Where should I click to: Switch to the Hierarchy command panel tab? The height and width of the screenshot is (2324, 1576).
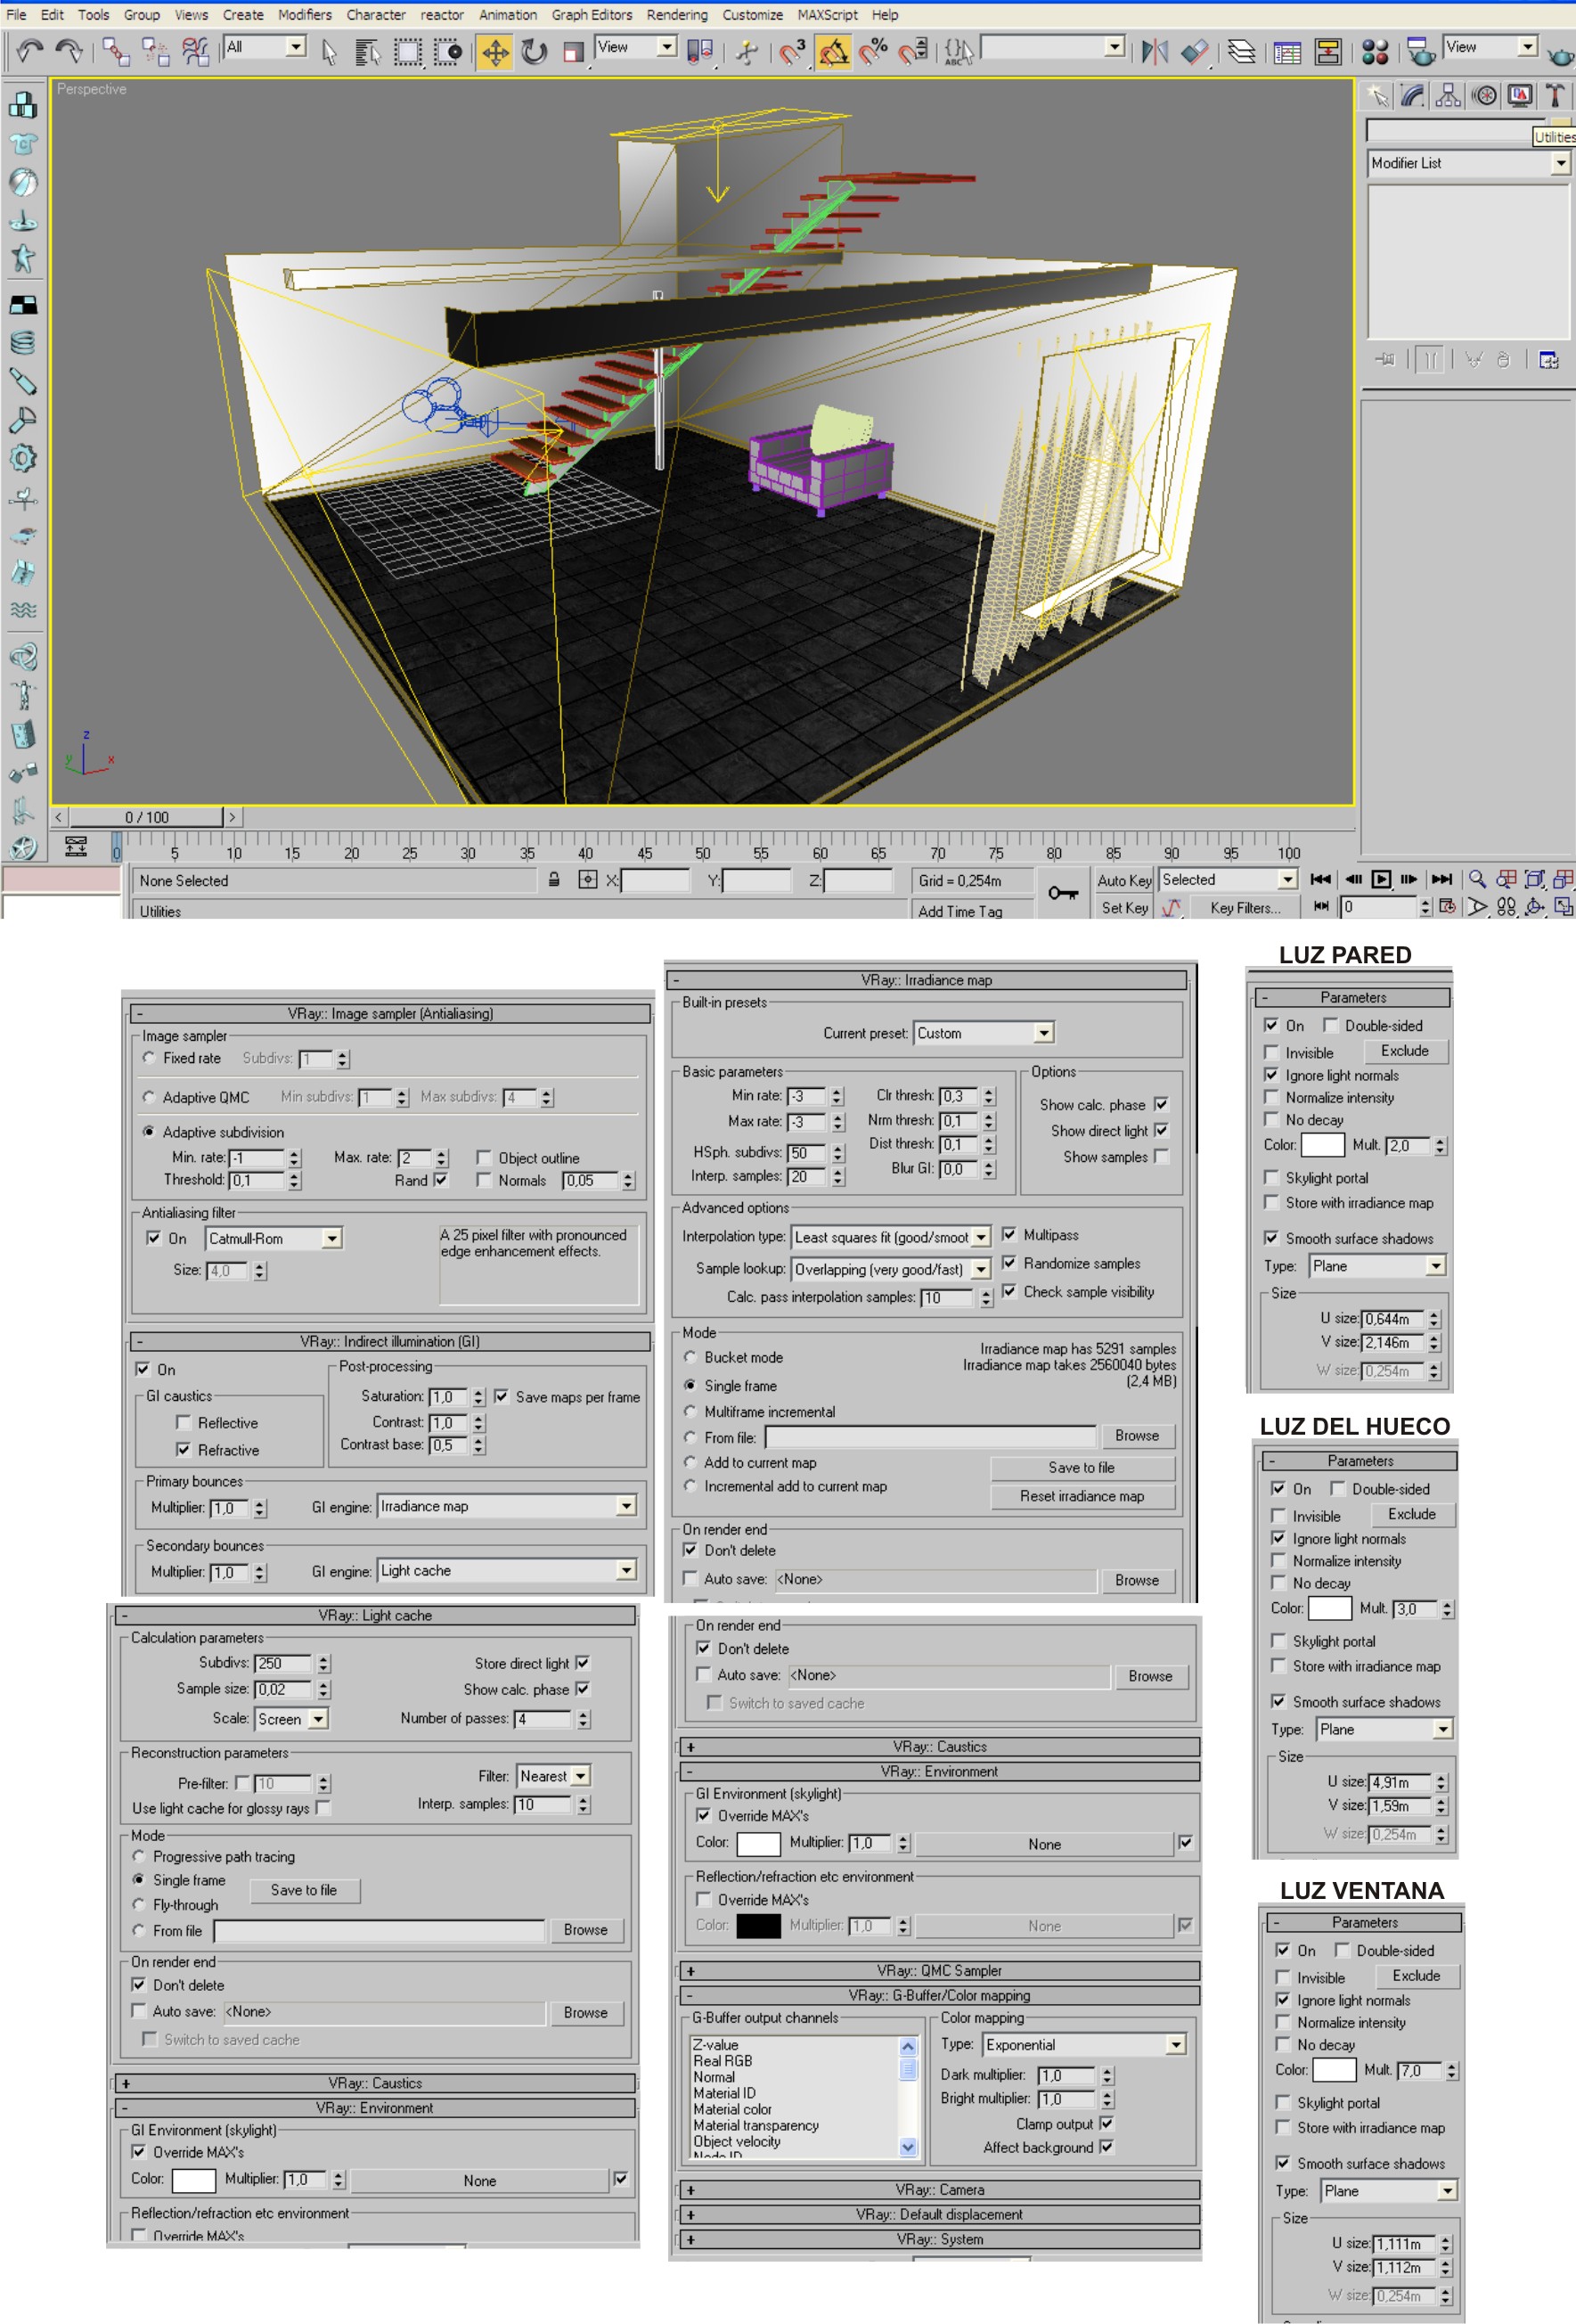pyautogui.click(x=1448, y=96)
